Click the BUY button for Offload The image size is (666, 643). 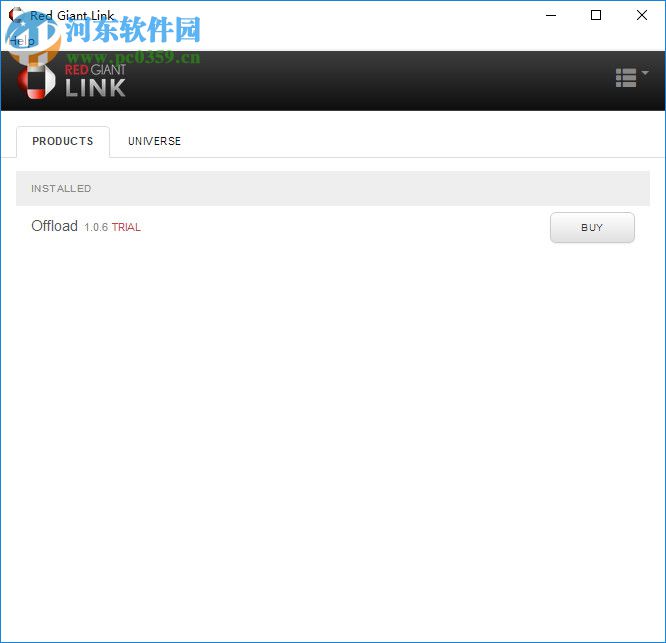[x=592, y=228]
